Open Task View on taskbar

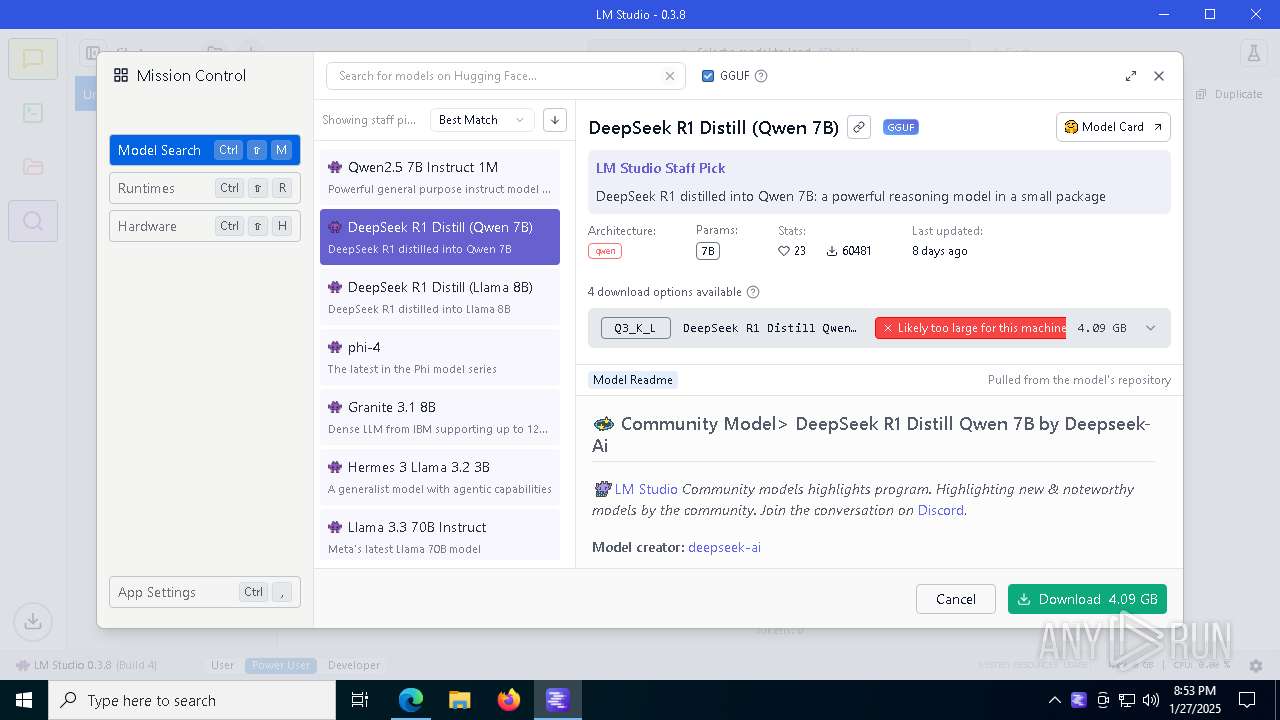pyautogui.click(x=361, y=700)
